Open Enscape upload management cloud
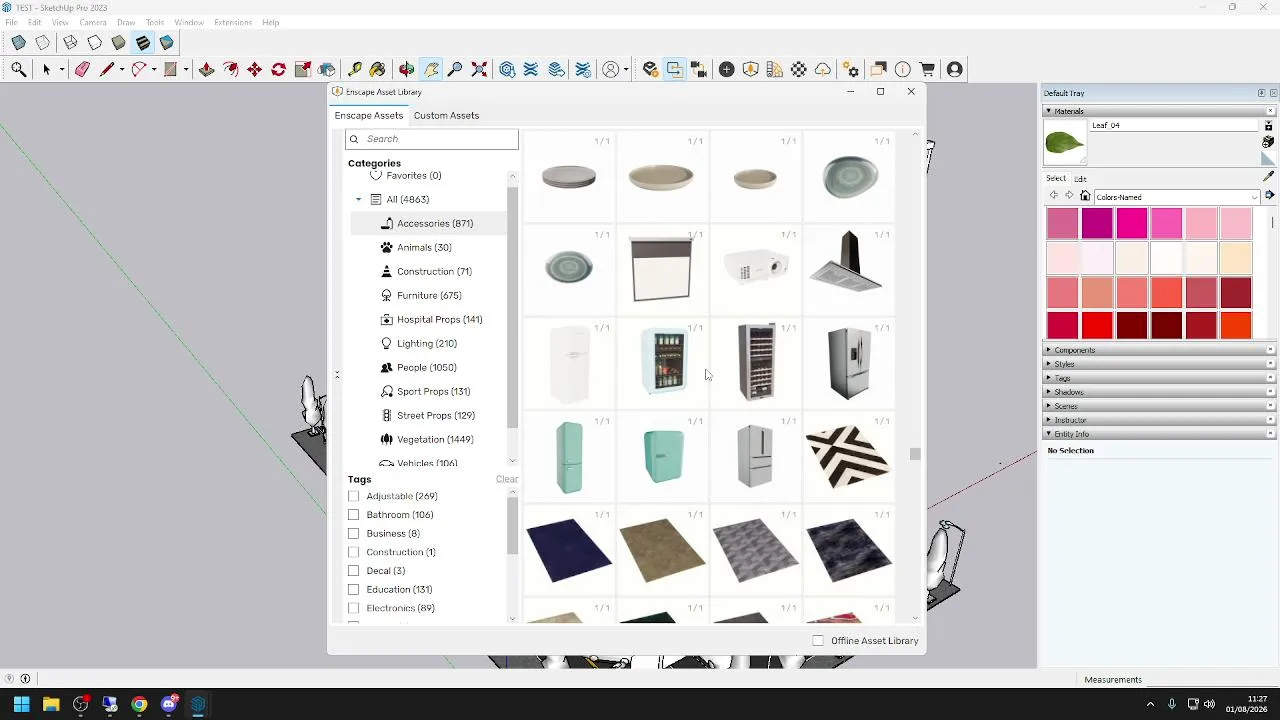The width and height of the screenshot is (1280, 720). (x=823, y=69)
